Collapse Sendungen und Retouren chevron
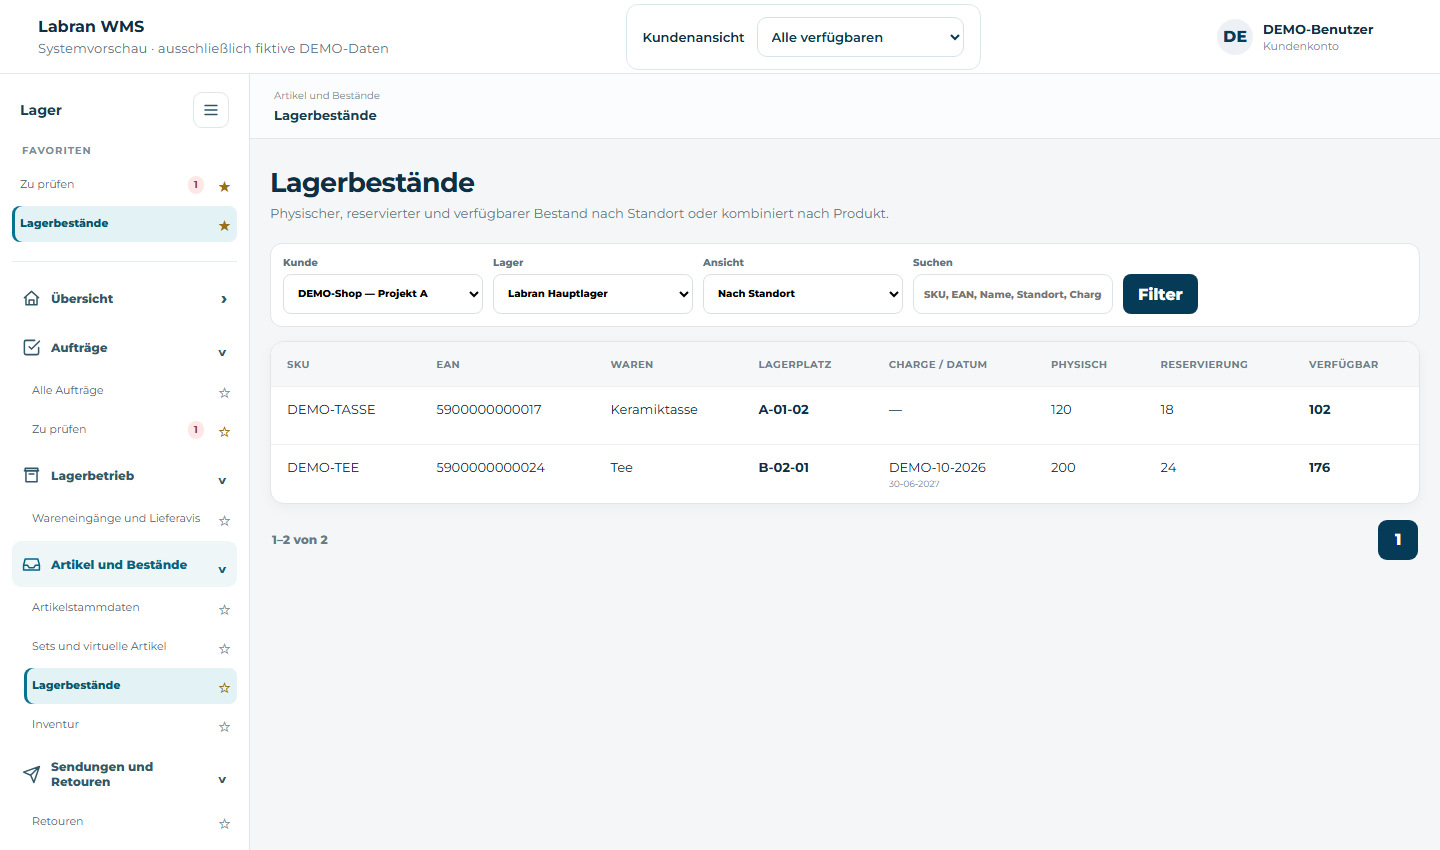1440x850 pixels. click(222, 779)
